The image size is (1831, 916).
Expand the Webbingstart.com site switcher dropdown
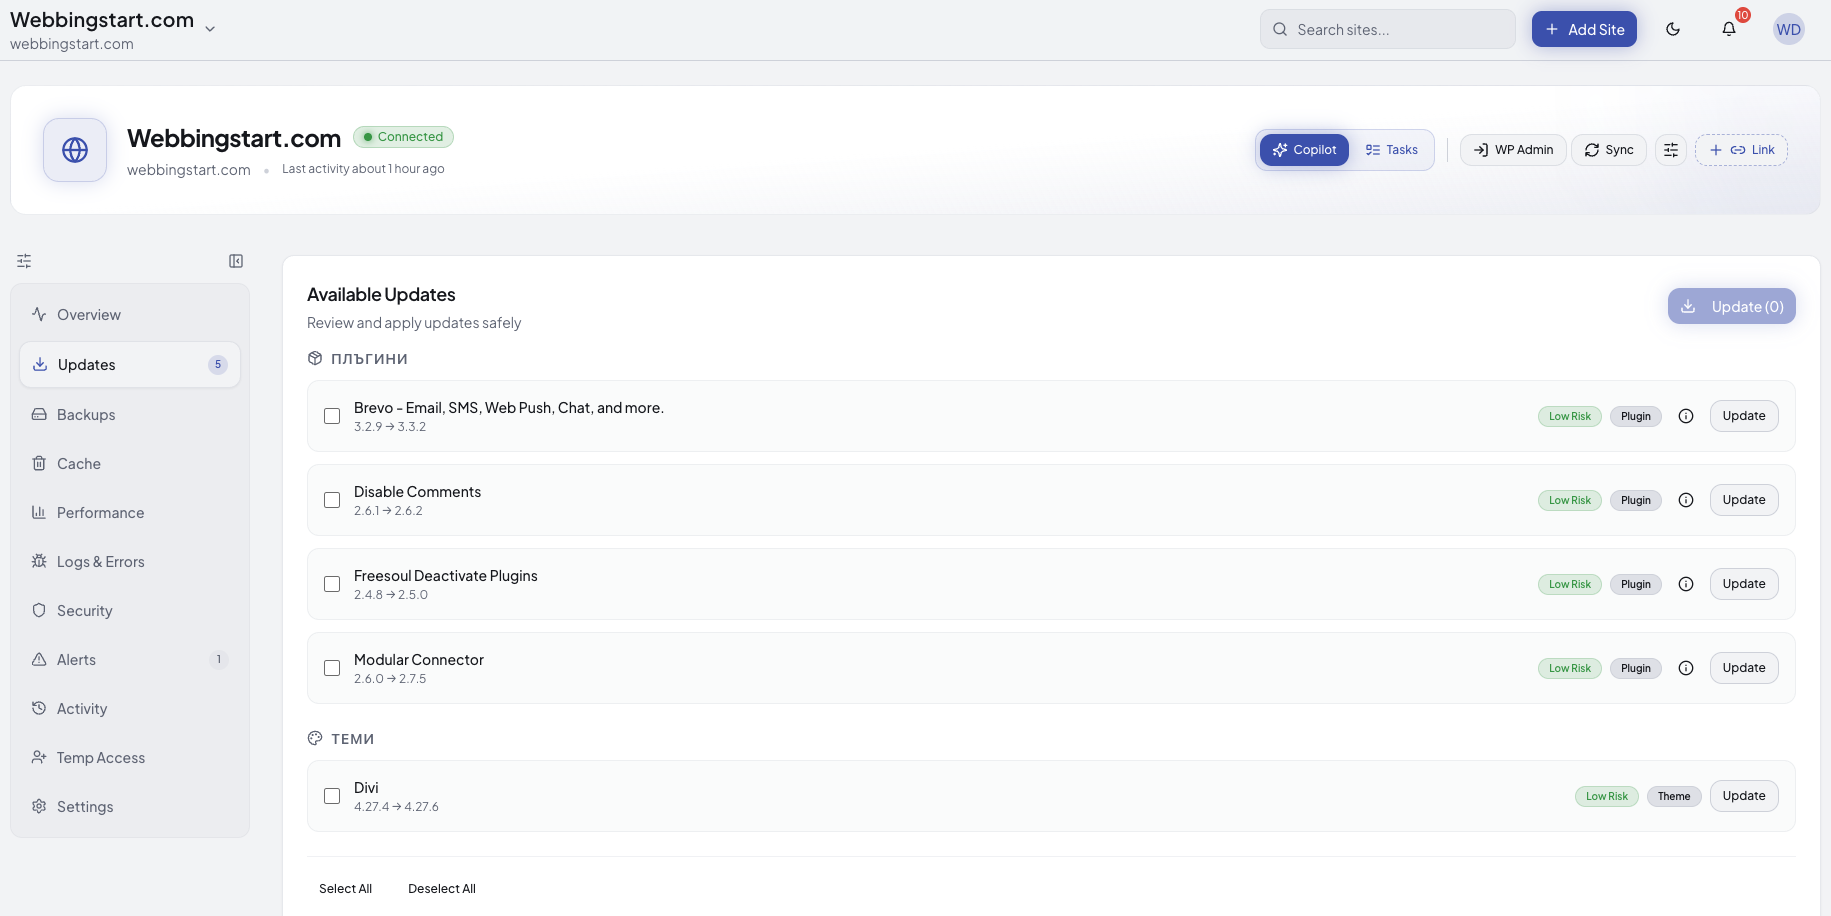pyautogui.click(x=210, y=28)
